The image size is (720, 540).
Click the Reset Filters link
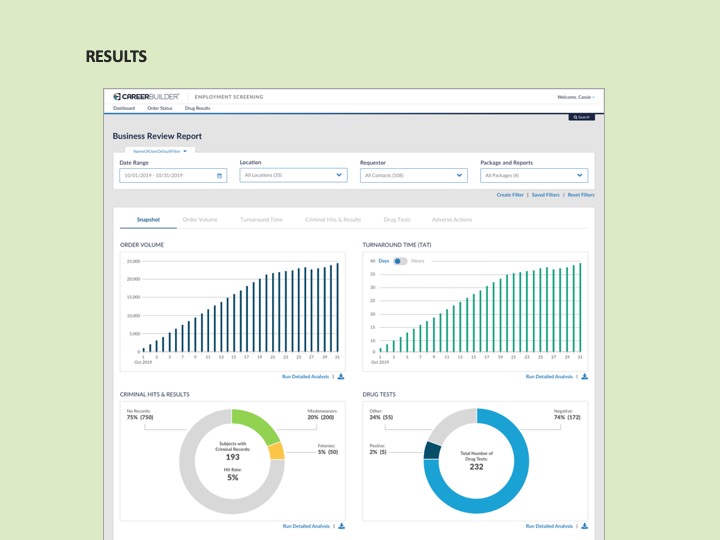point(581,195)
